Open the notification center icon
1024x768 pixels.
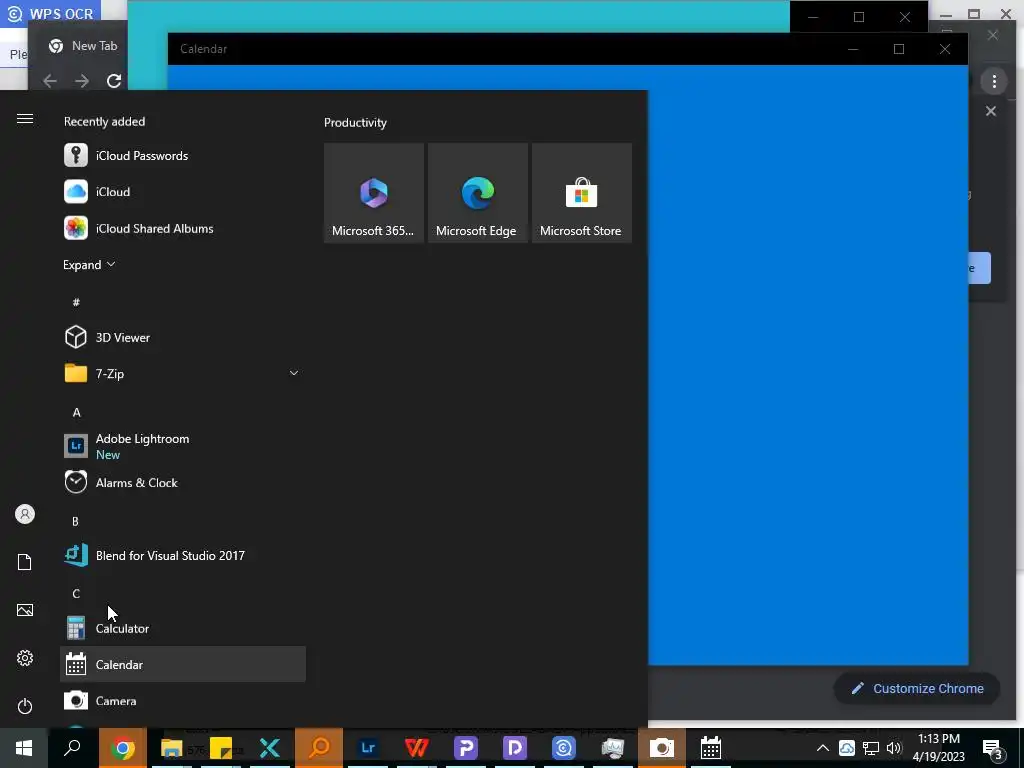(x=992, y=748)
